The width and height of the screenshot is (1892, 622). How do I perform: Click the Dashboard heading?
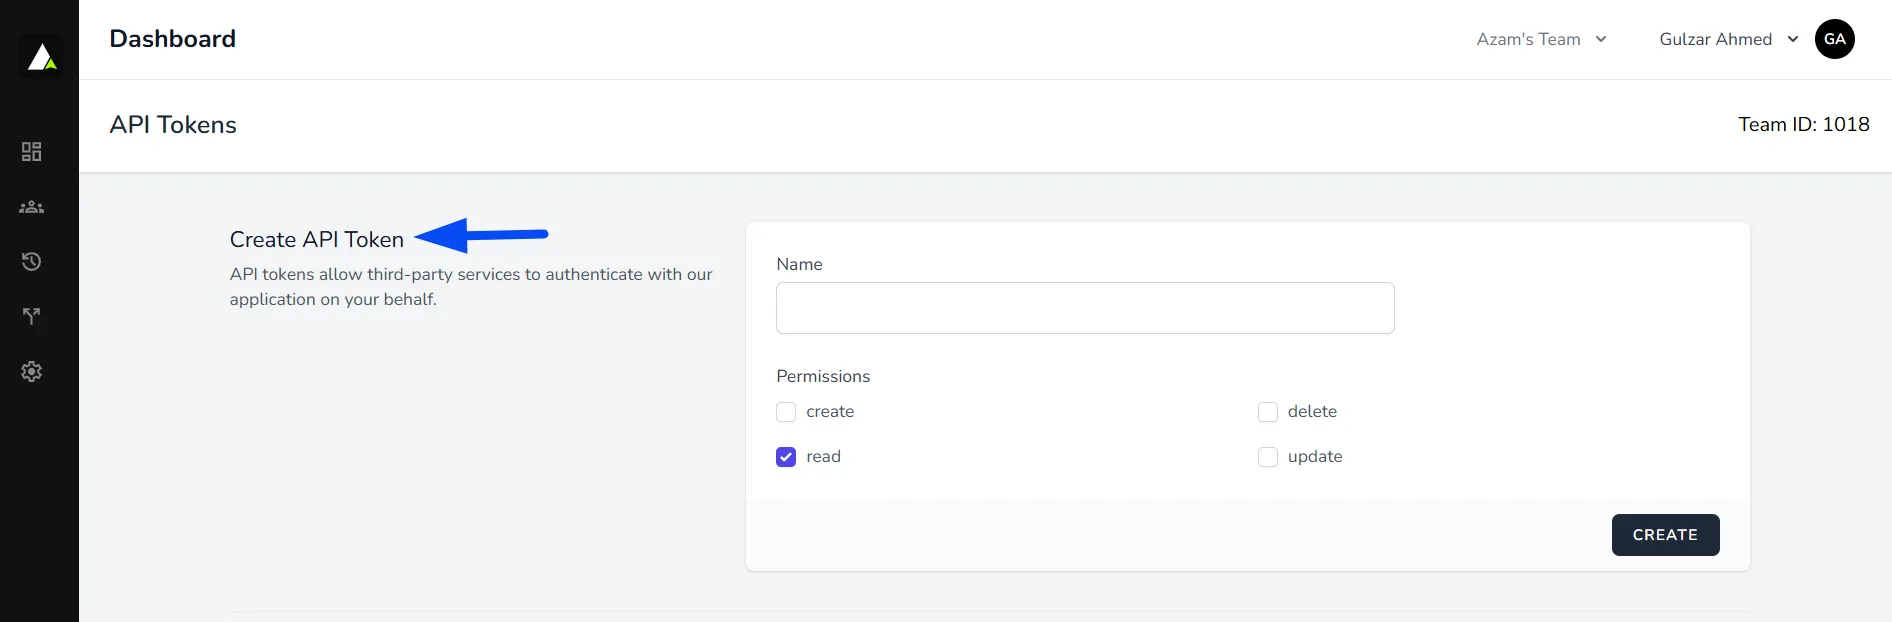tap(173, 39)
